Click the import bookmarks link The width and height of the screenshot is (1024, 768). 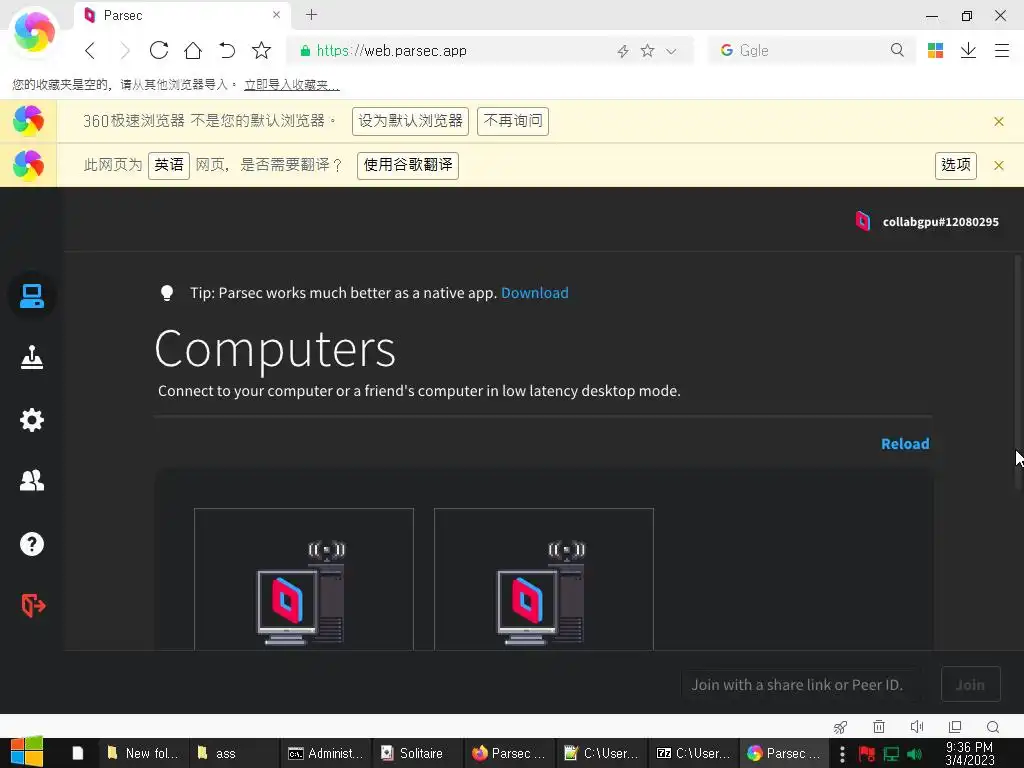291,85
